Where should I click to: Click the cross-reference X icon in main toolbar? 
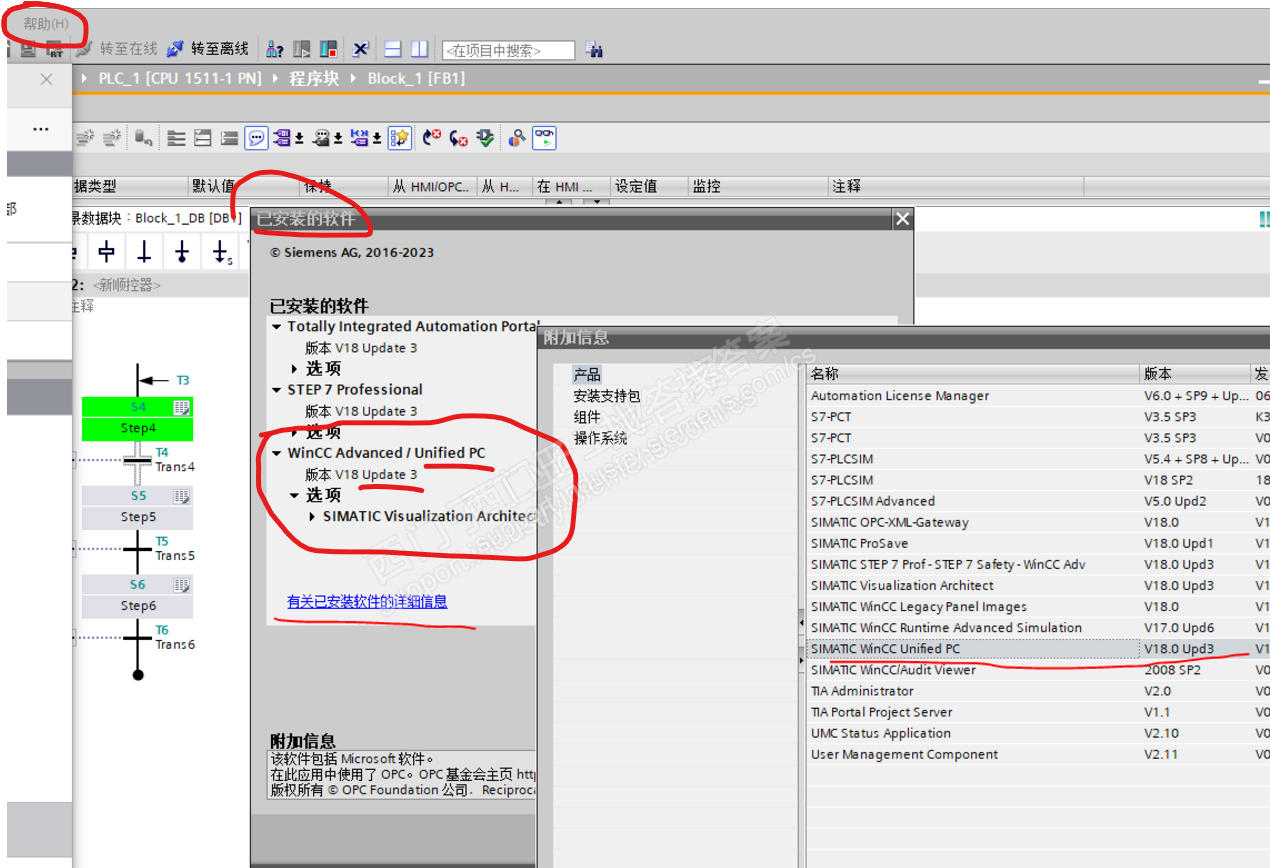[x=360, y=49]
